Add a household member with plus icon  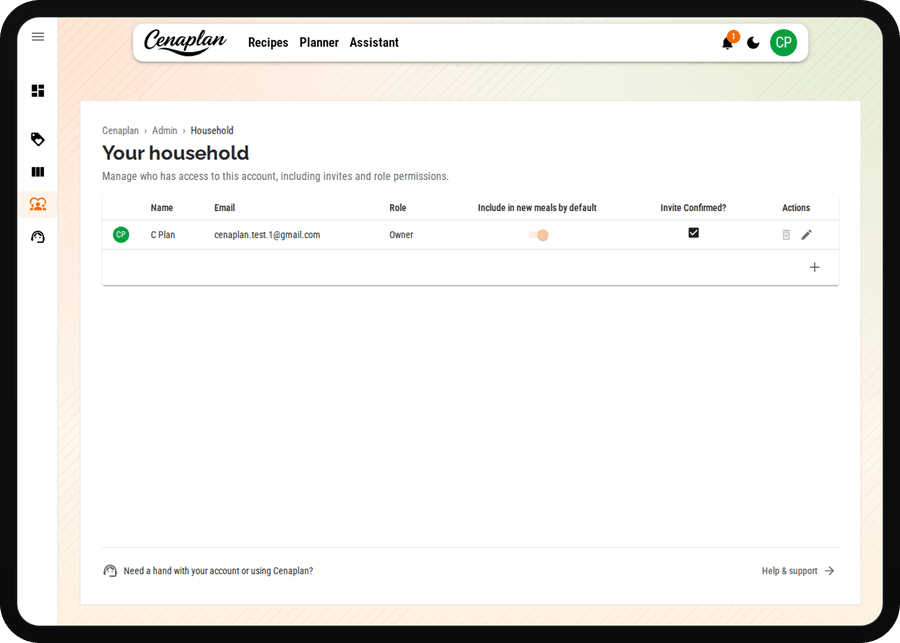tap(814, 267)
